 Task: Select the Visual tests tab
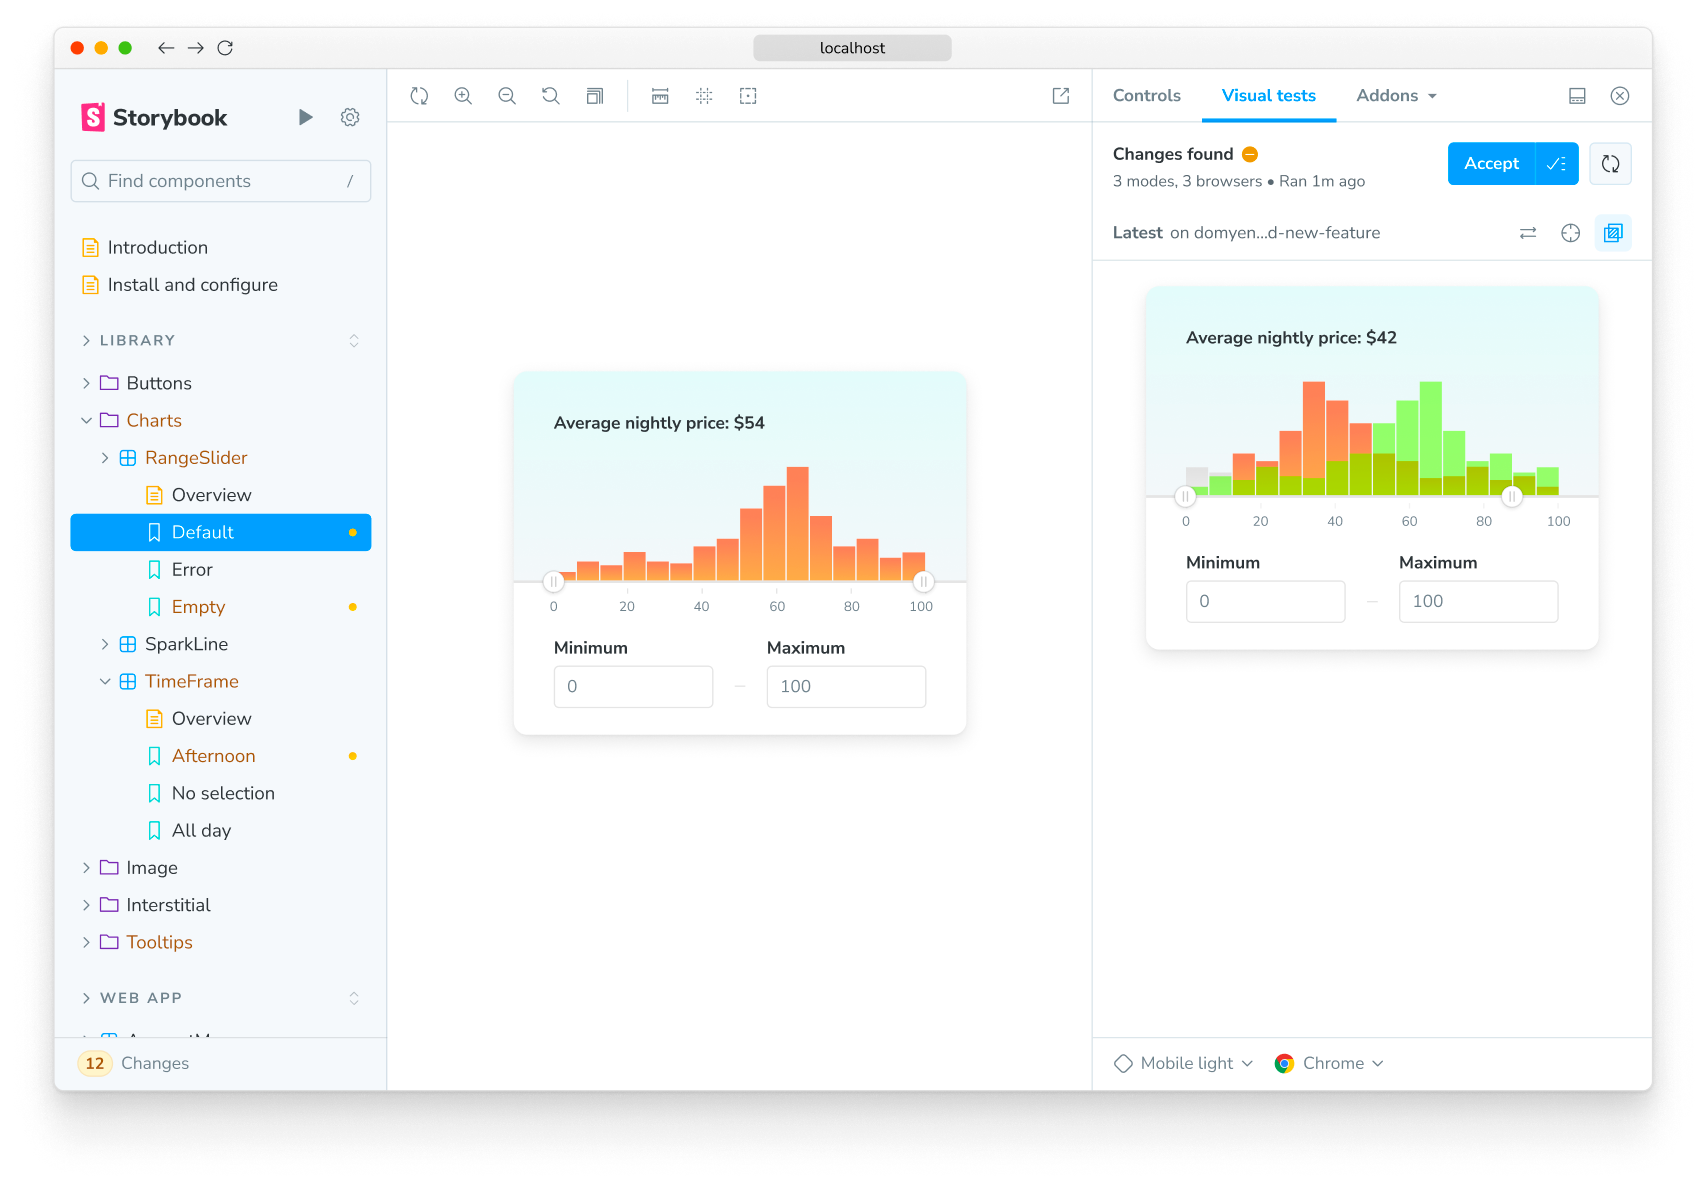(x=1269, y=96)
